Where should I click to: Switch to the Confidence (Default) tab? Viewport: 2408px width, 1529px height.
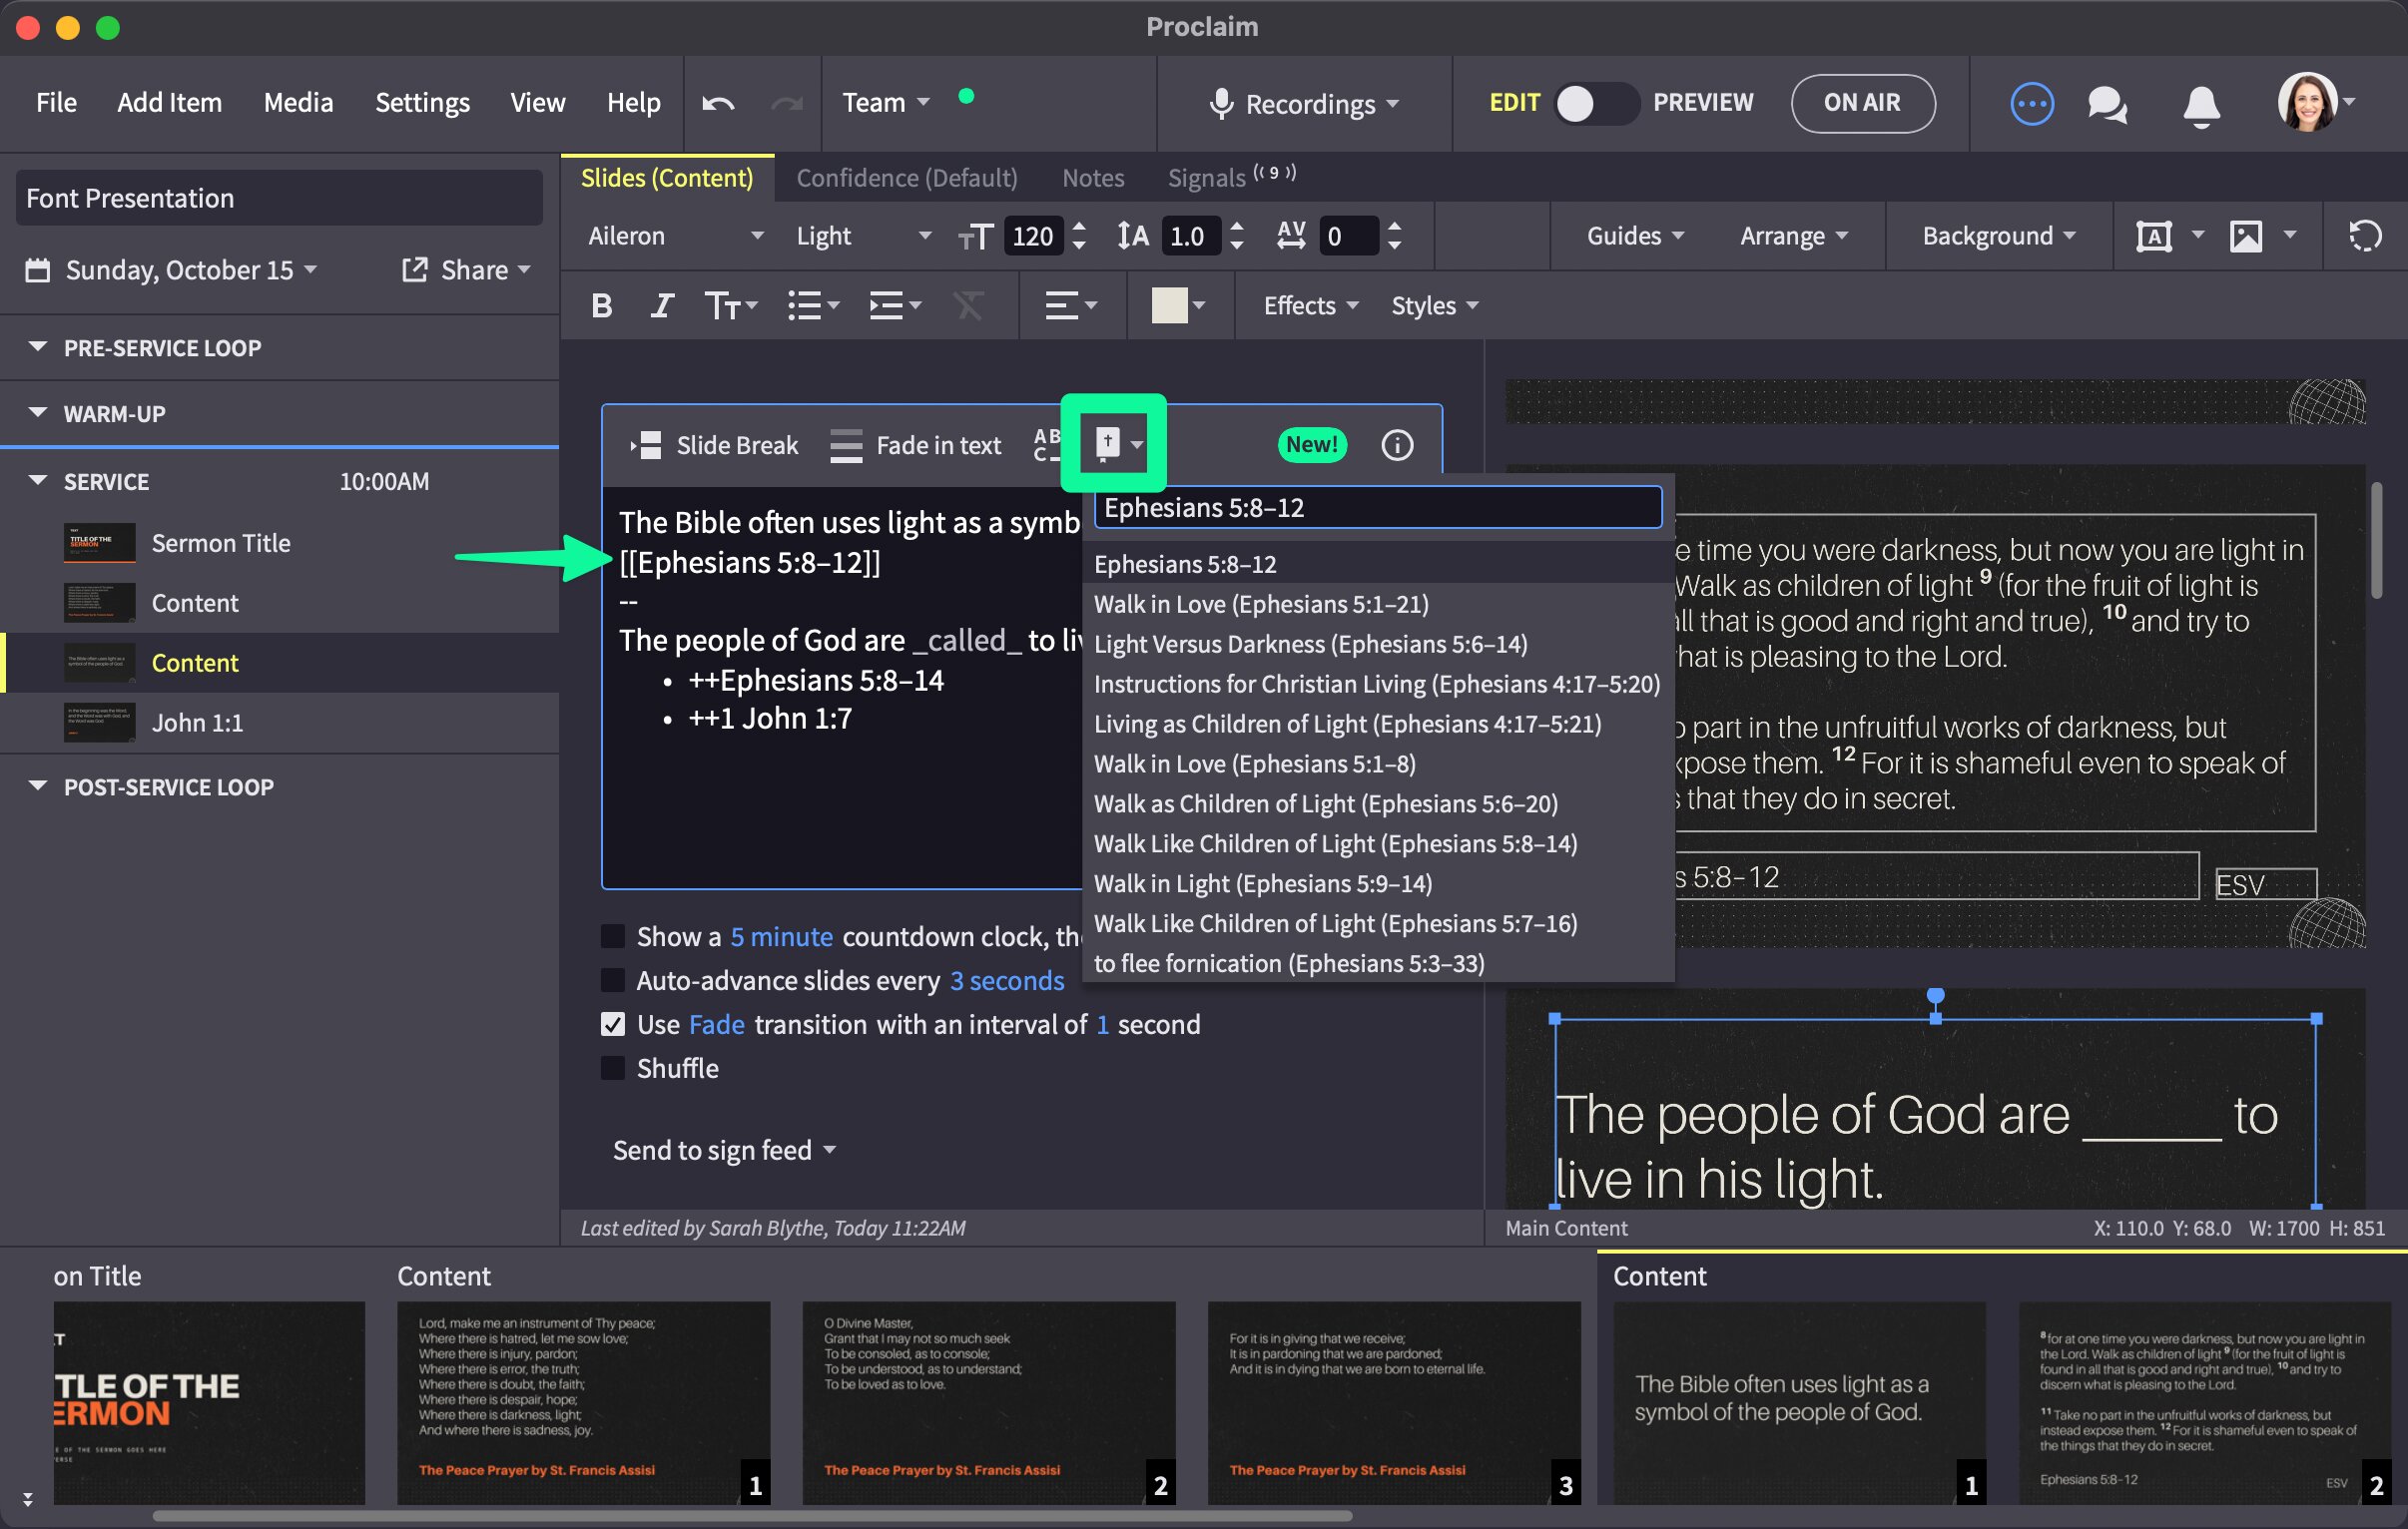pyautogui.click(x=906, y=178)
